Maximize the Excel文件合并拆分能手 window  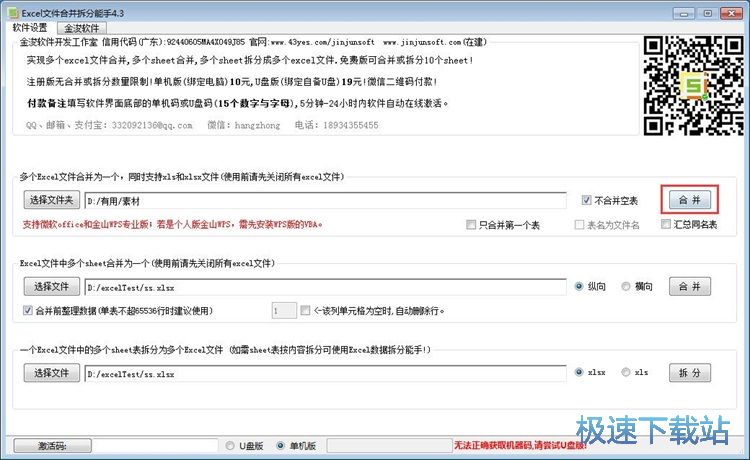point(707,13)
